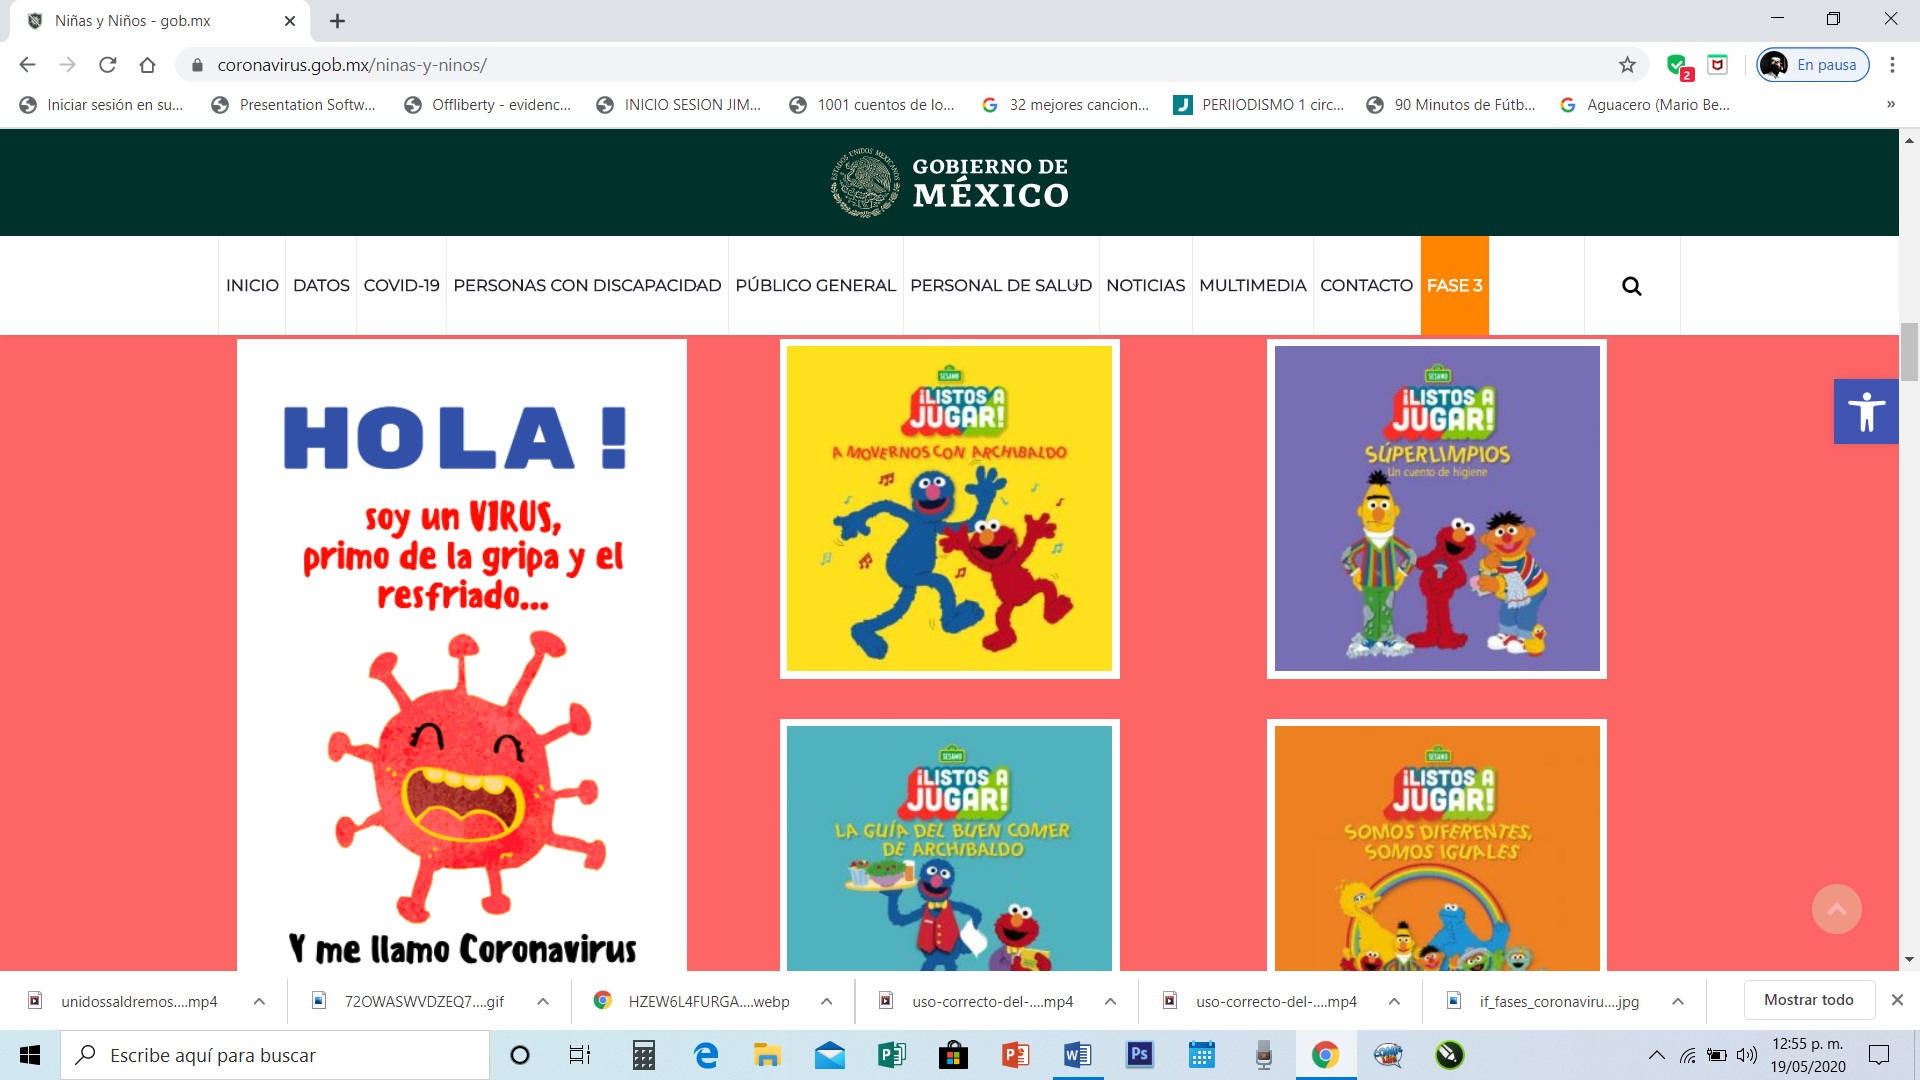
Task: Open the Superlimpios book cover
Action: point(1437,509)
